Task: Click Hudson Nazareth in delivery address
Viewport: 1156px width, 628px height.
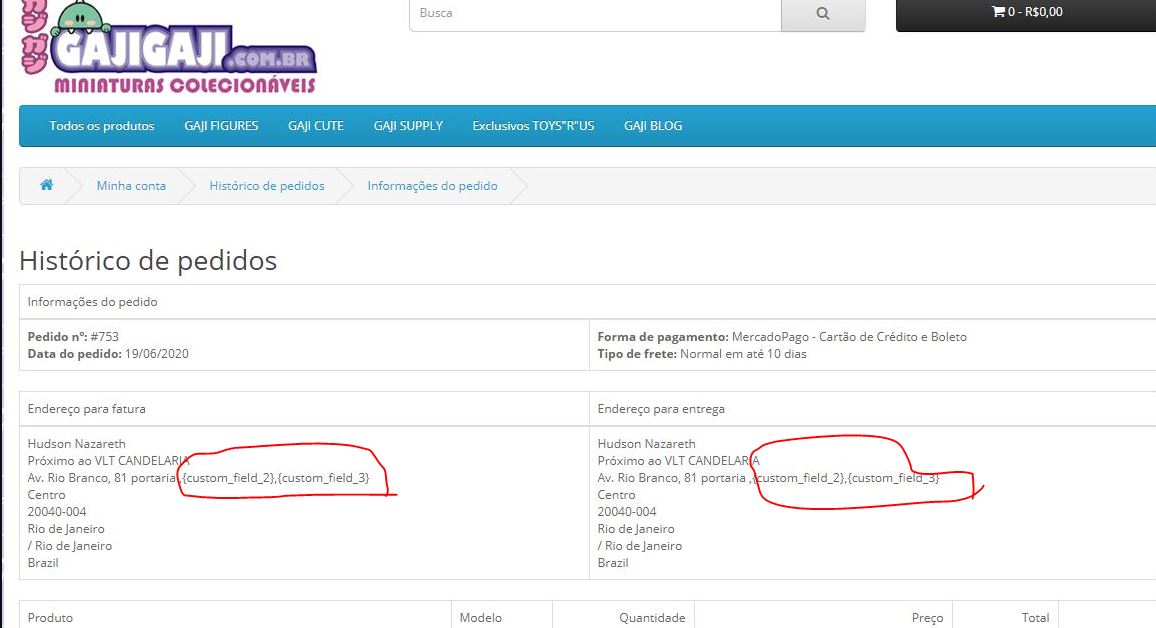Action: pos(647,444)
